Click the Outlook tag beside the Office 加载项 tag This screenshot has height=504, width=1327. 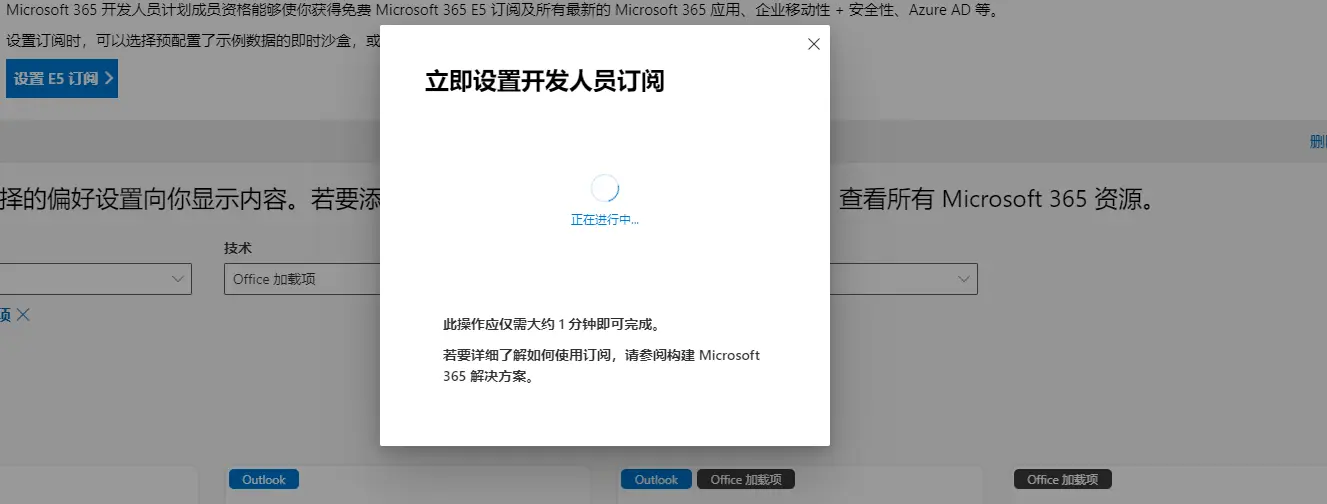656,479
